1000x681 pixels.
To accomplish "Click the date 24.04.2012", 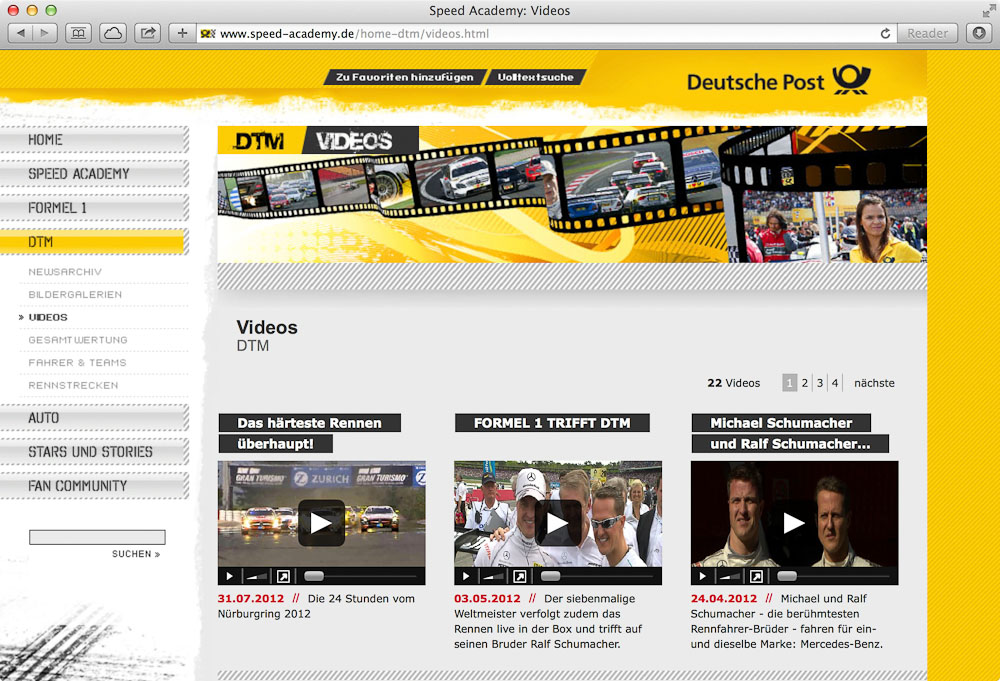I will 724,599.
